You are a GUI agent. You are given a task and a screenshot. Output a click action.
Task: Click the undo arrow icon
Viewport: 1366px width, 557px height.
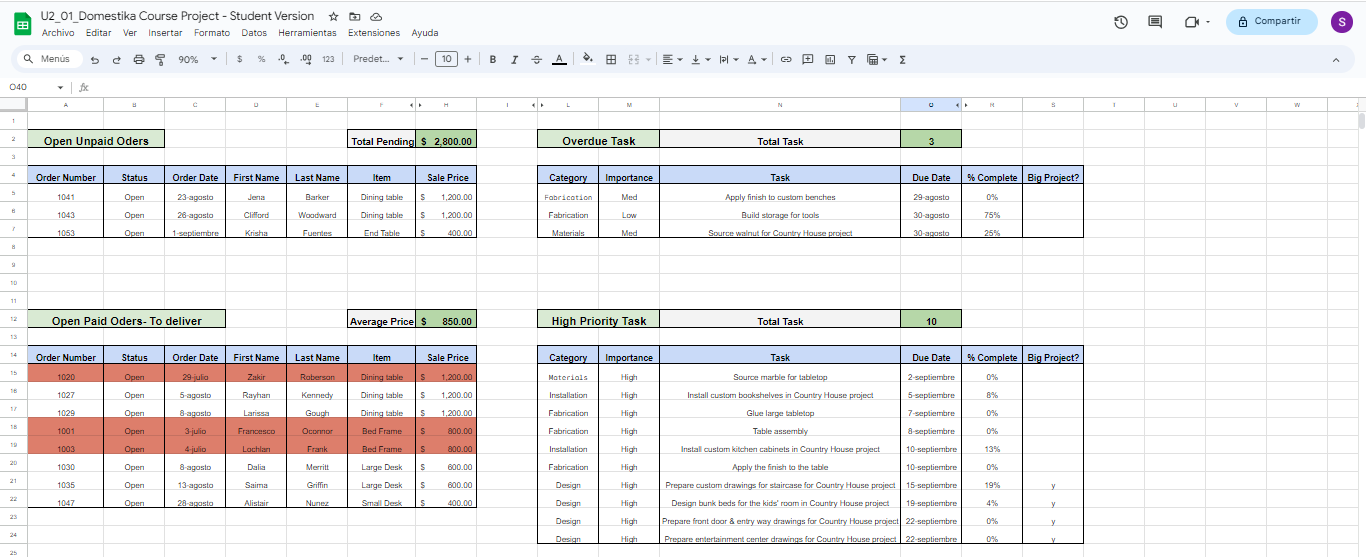point(95,60)
